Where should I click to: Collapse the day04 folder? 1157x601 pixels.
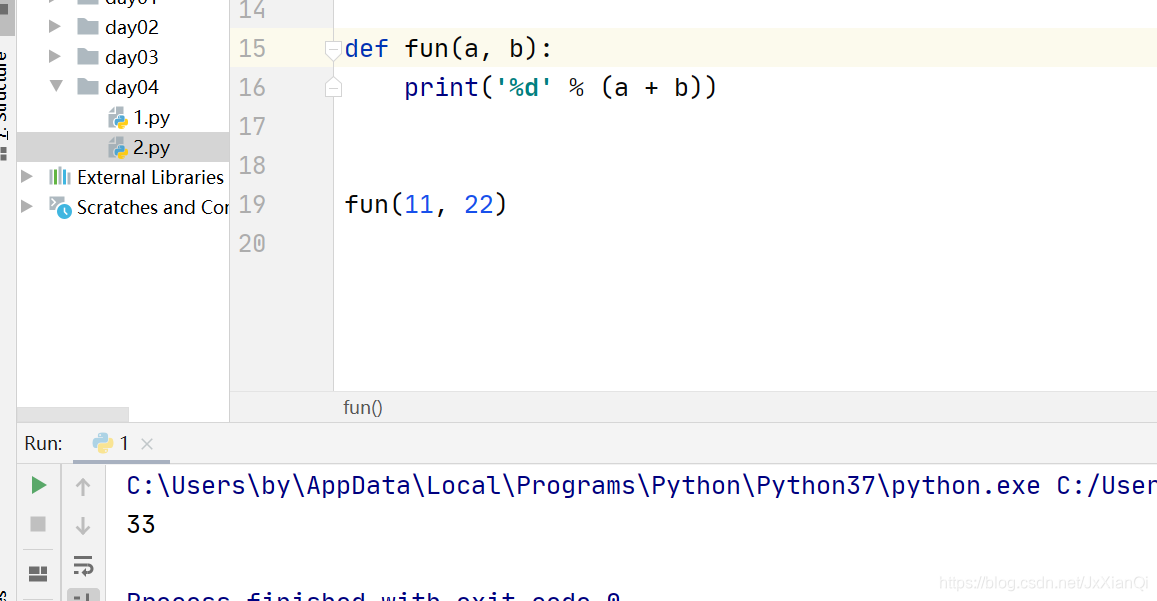56,86
